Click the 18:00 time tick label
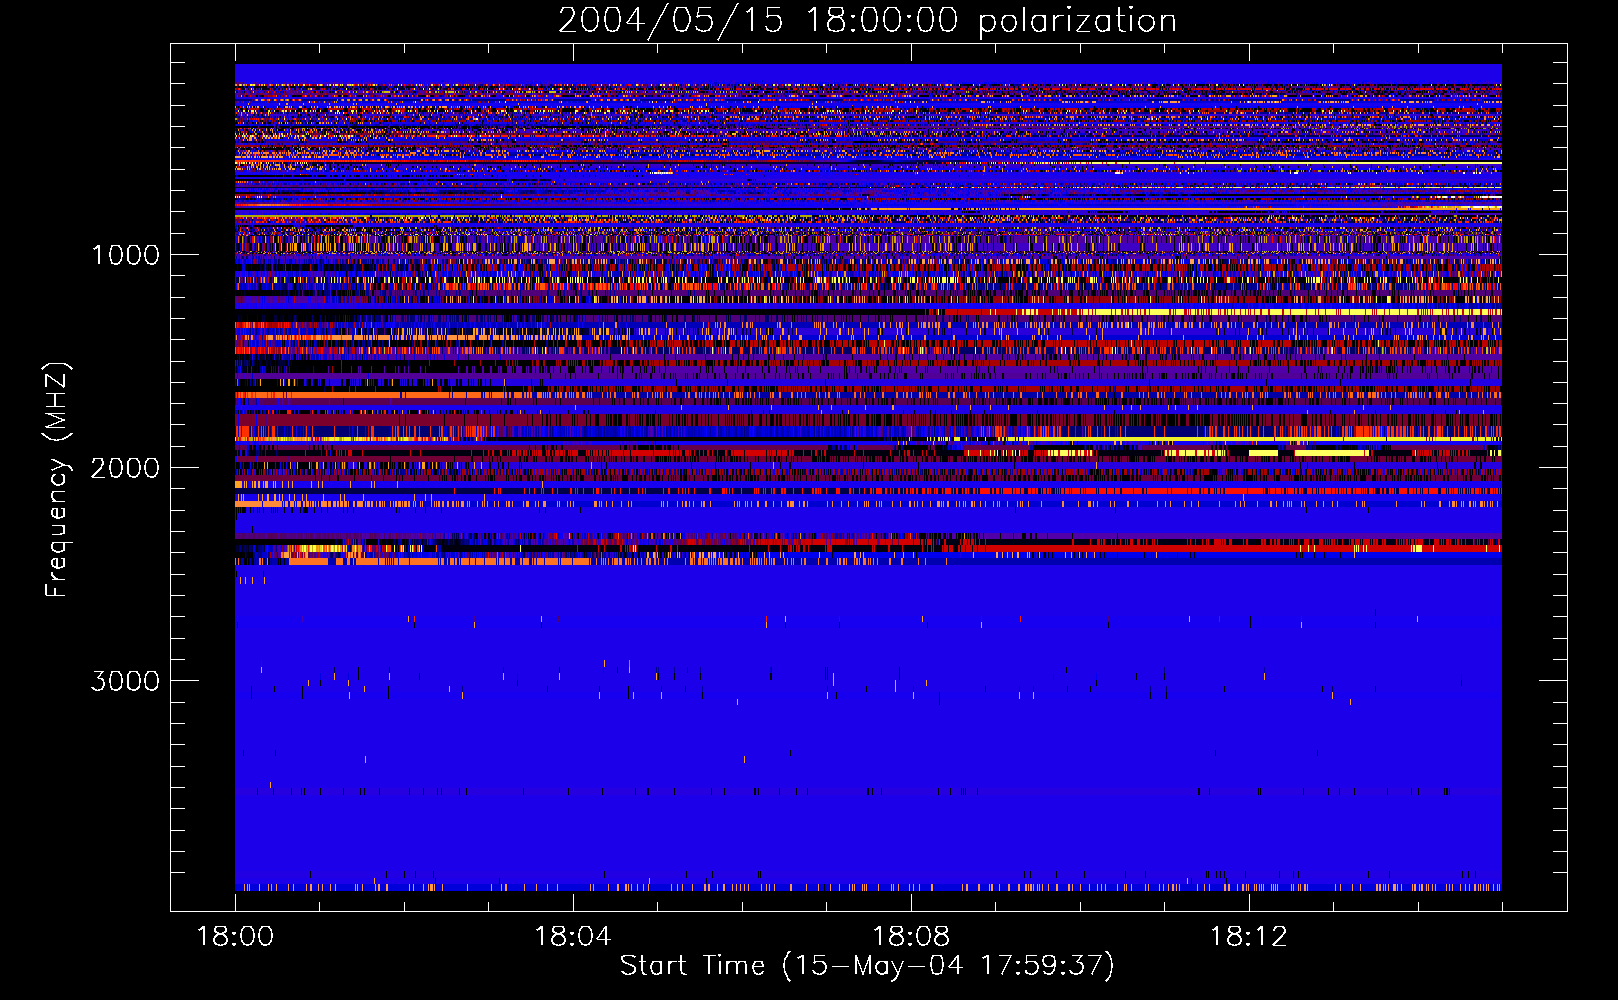Screen dimensions: 1618x1000 (235, 937)
